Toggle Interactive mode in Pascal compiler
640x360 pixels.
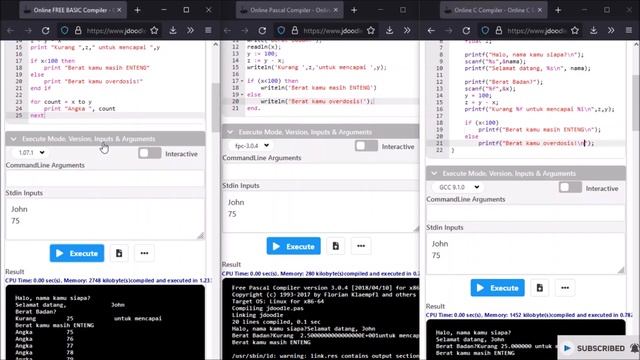coord(366,146)
